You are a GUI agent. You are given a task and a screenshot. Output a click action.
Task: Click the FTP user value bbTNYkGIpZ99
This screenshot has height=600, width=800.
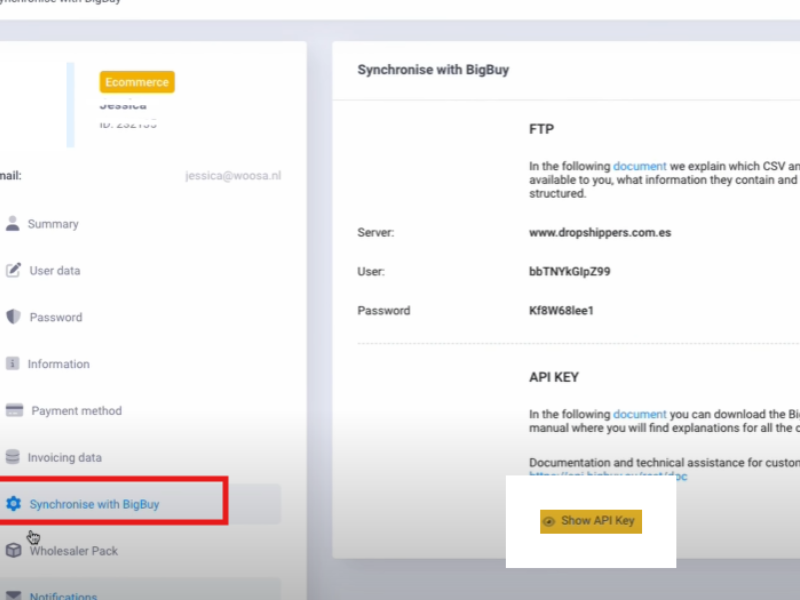569,271
